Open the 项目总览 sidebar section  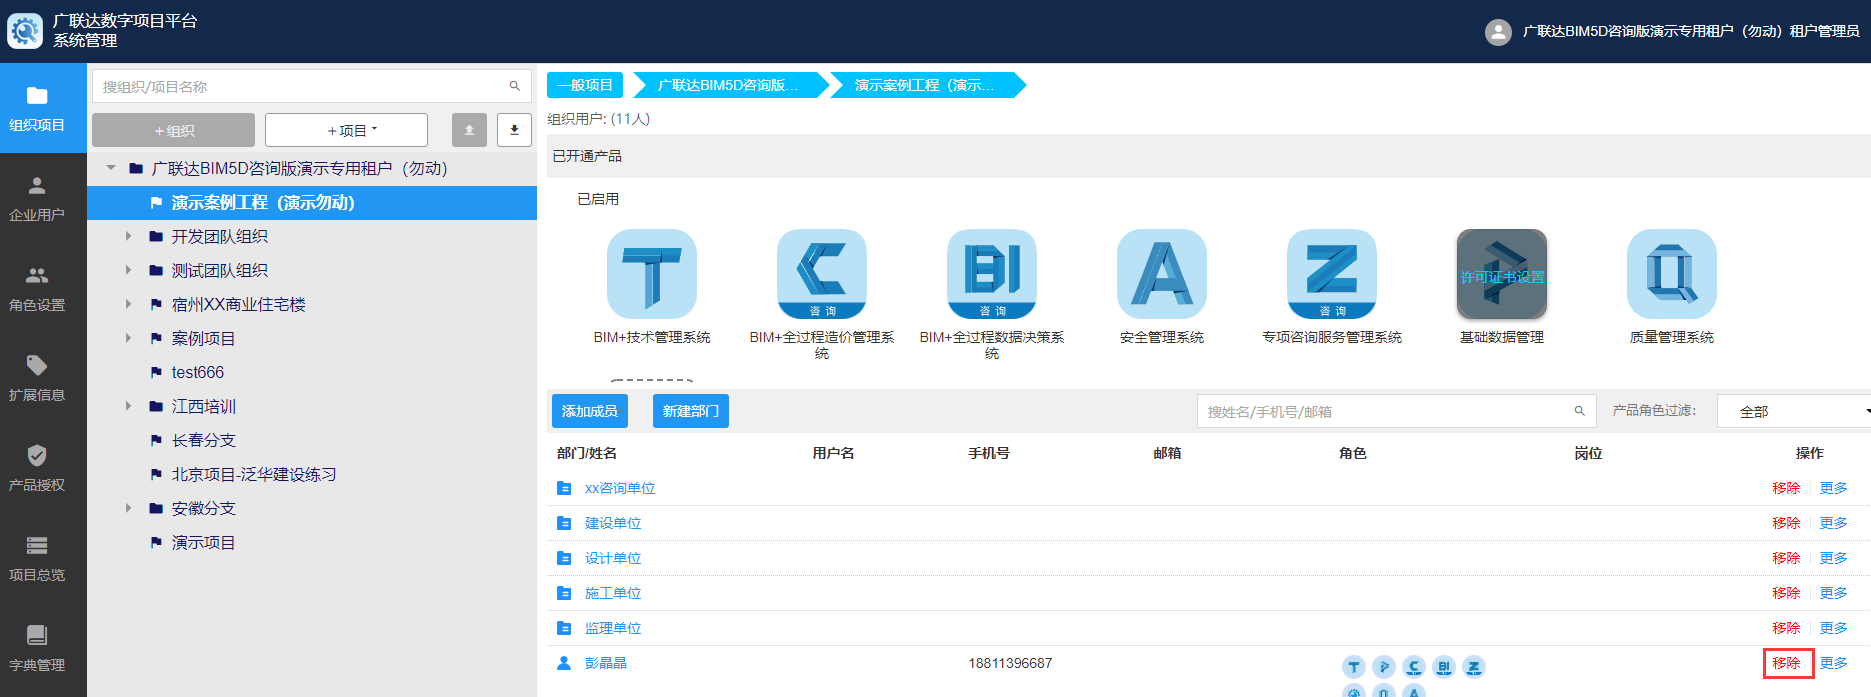coord(37,558)
